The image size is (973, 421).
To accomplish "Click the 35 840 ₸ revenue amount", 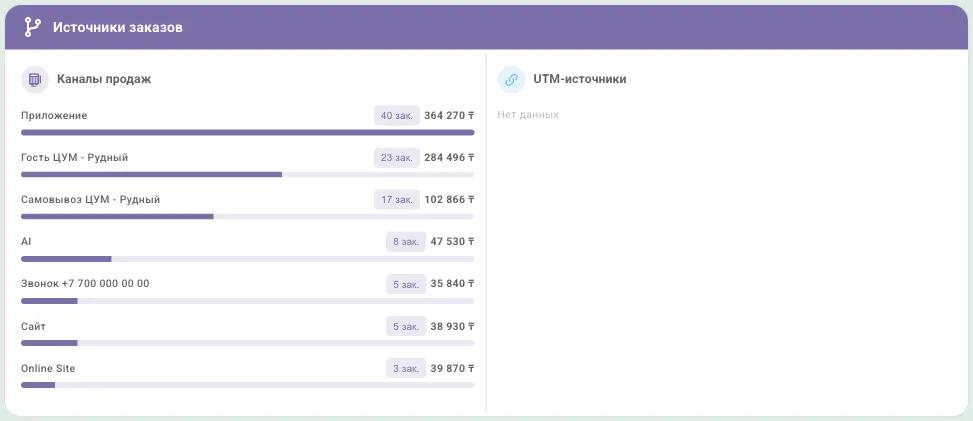I will pos(452,284).
